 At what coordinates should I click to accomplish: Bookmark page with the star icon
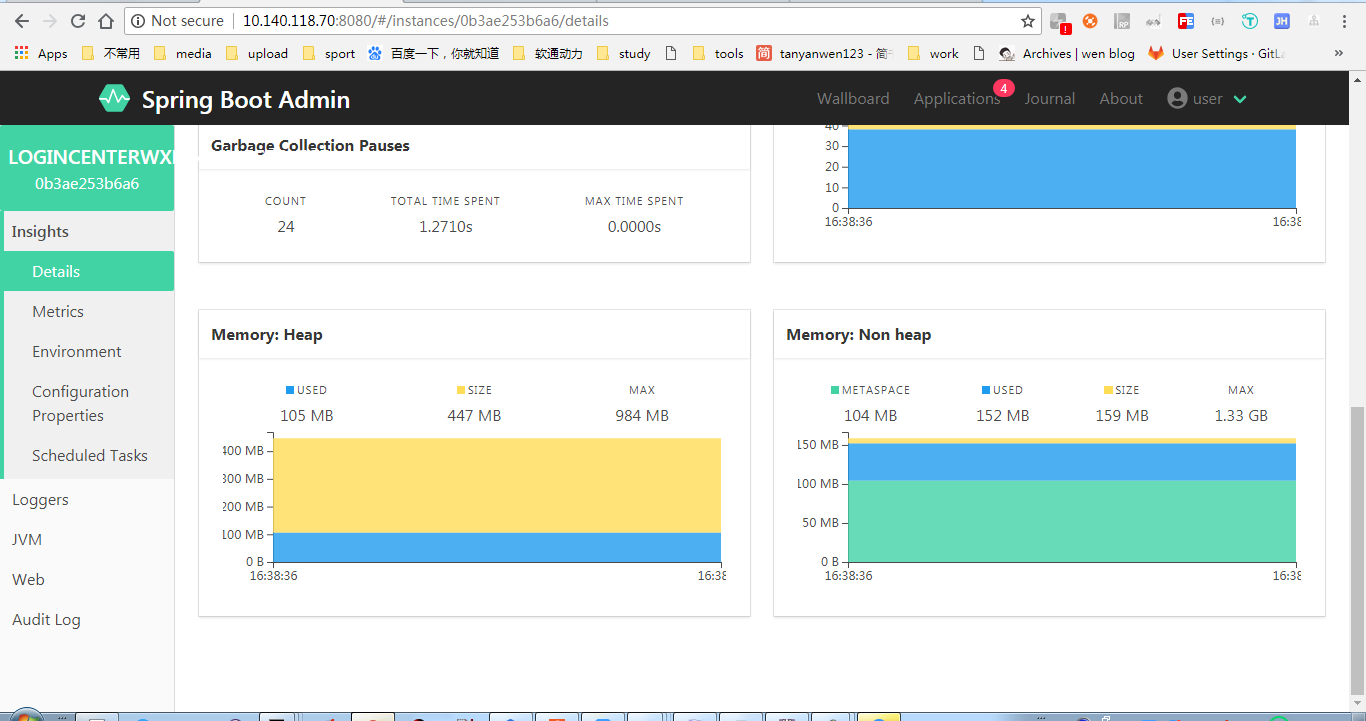[1027, 21]
